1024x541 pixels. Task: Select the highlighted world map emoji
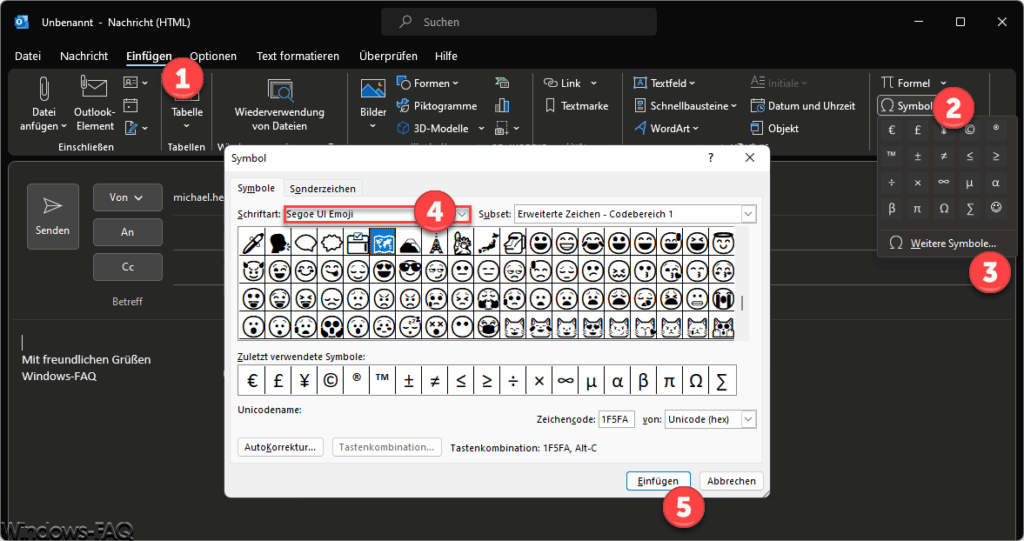point(383,242)
